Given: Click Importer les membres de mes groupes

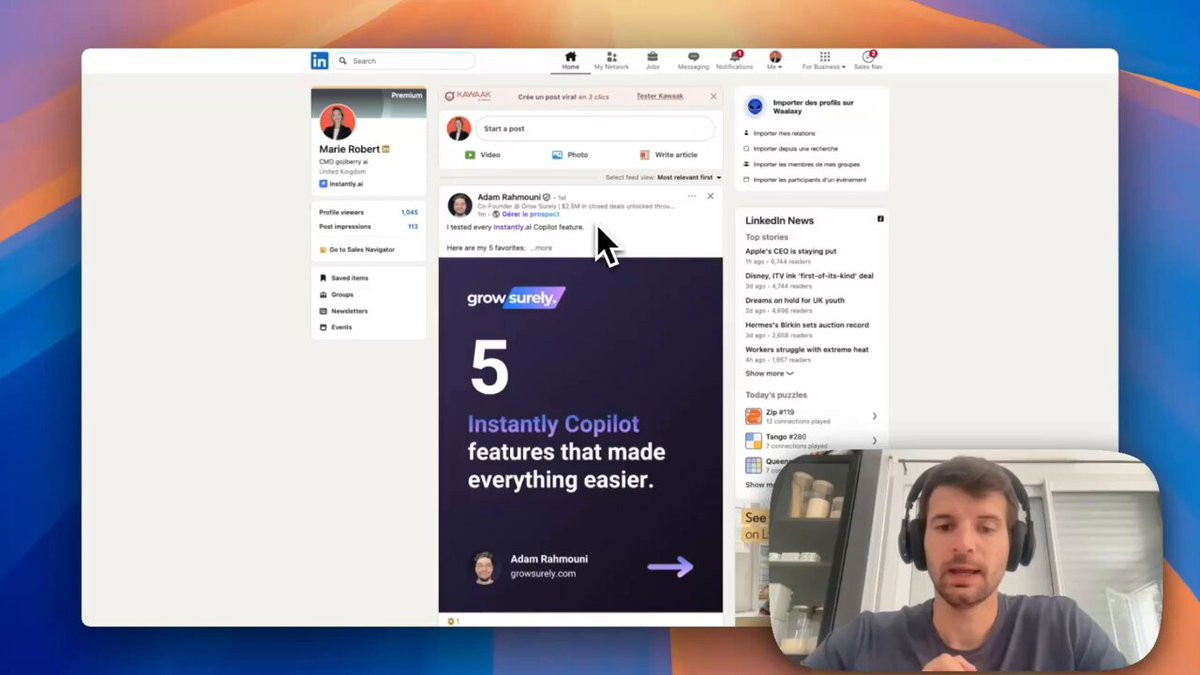Looking at the screenshot, I should (x=806, y=164).
